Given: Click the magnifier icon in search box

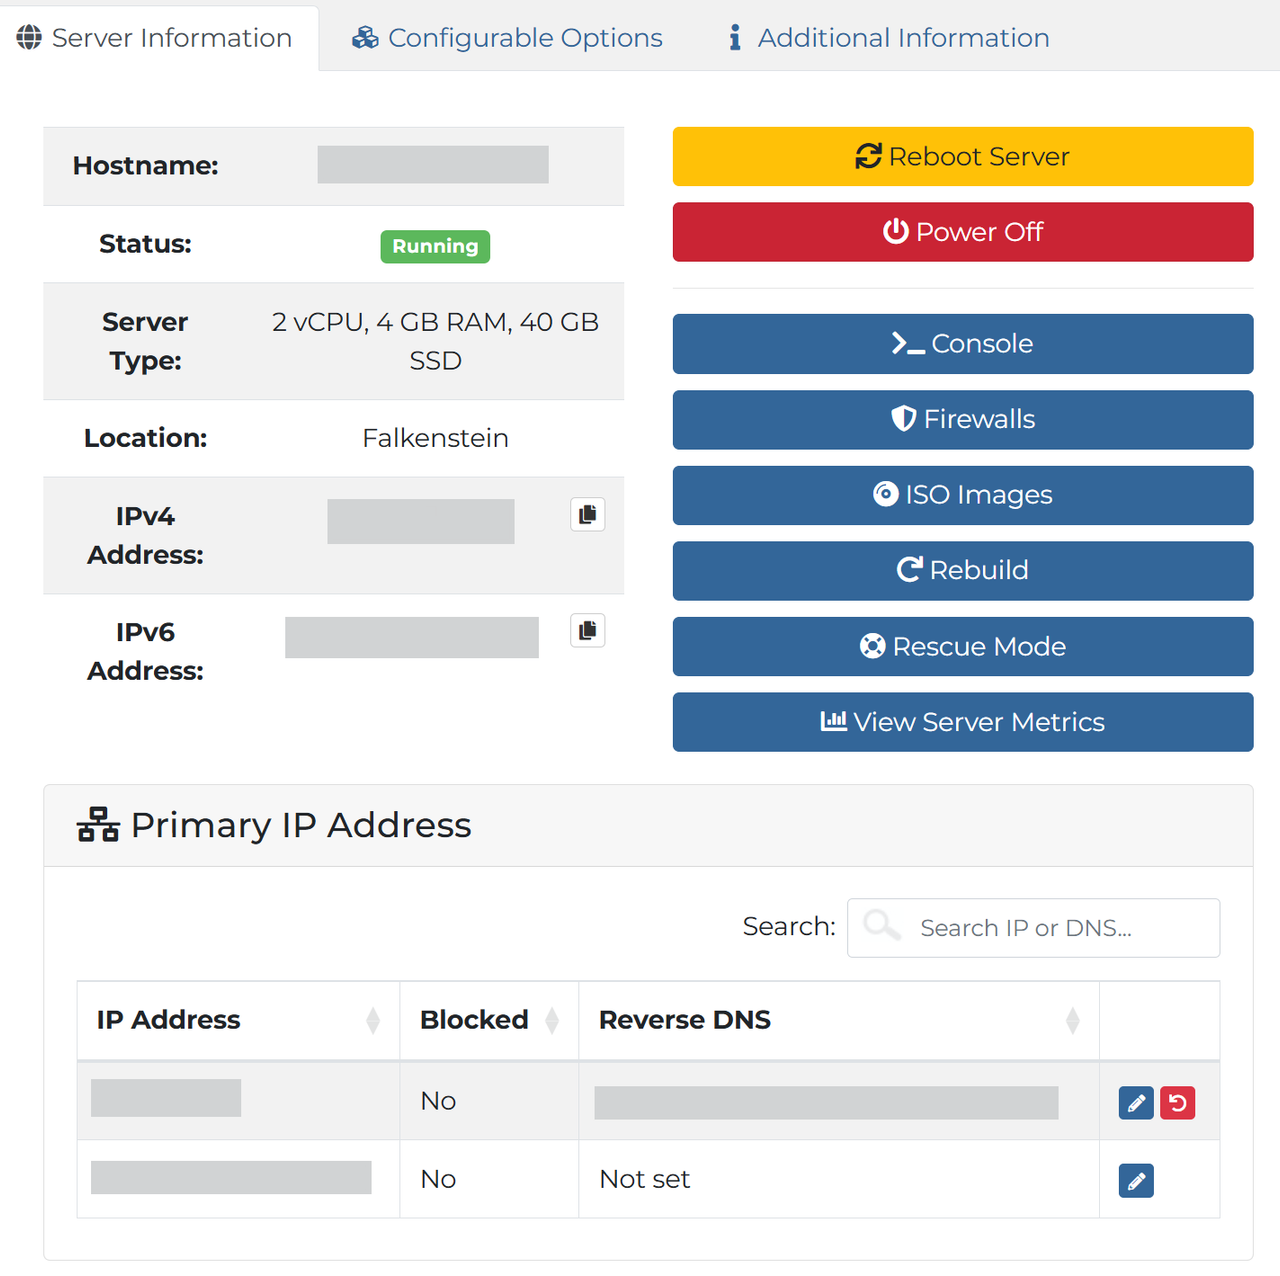Looking at the screenshot, I should (881, 926).
